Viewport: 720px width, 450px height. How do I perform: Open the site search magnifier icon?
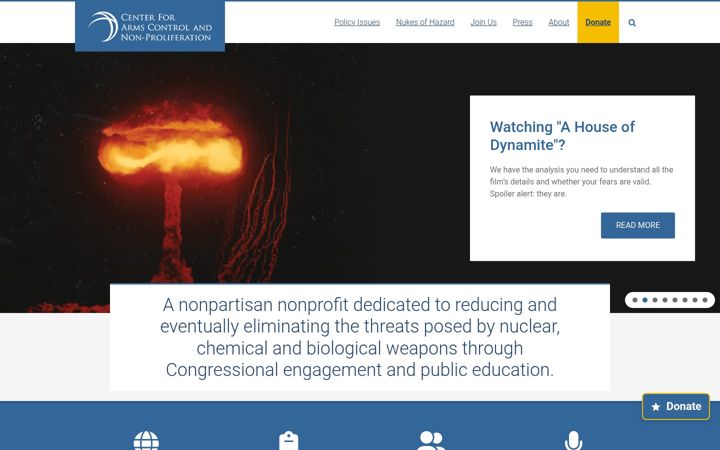coord(632,22)
